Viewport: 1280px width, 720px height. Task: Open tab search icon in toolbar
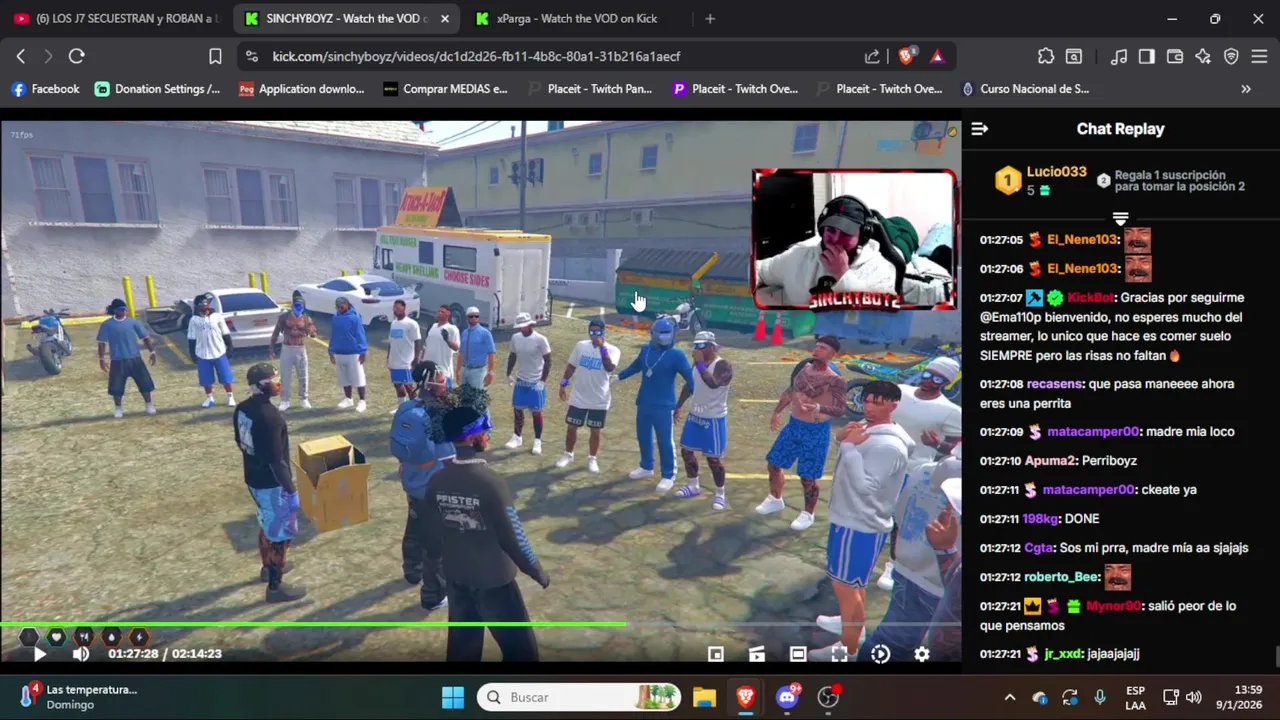[x=1074, y=57]
